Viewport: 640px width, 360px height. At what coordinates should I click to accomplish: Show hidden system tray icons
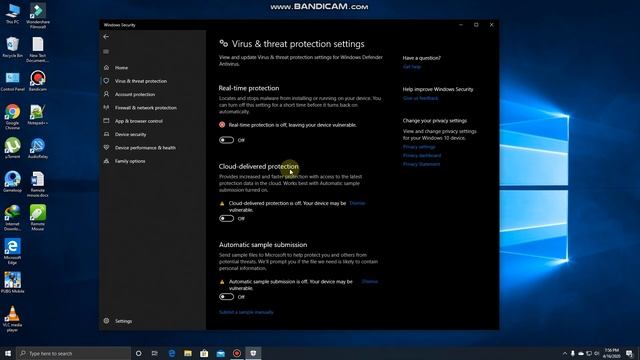pos(565,353)
